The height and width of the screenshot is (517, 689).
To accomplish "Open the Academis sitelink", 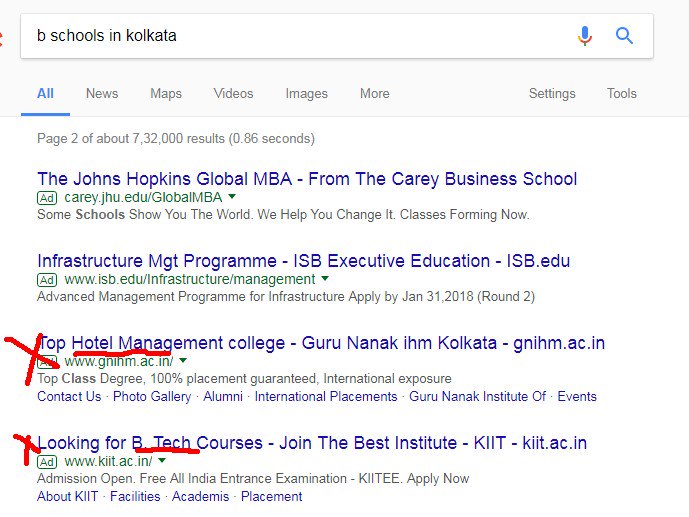I will click(x=200, y=496).
